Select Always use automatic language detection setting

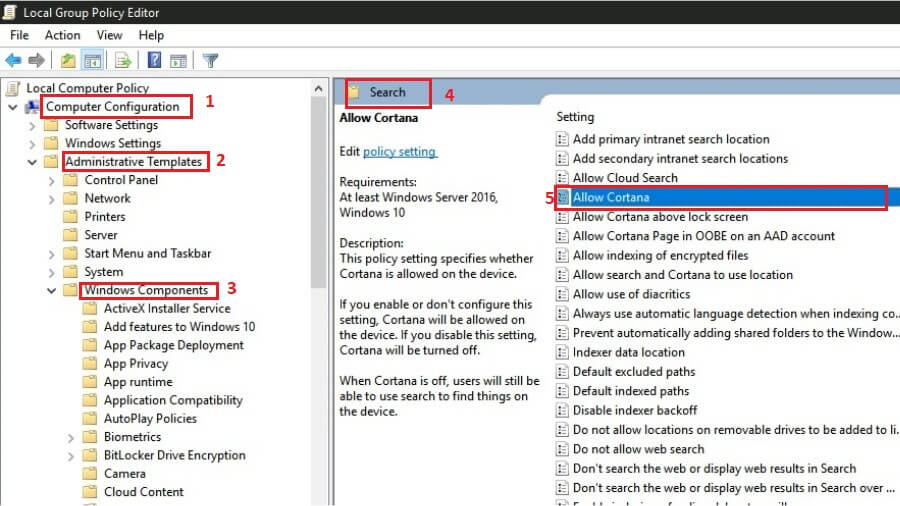735,314
